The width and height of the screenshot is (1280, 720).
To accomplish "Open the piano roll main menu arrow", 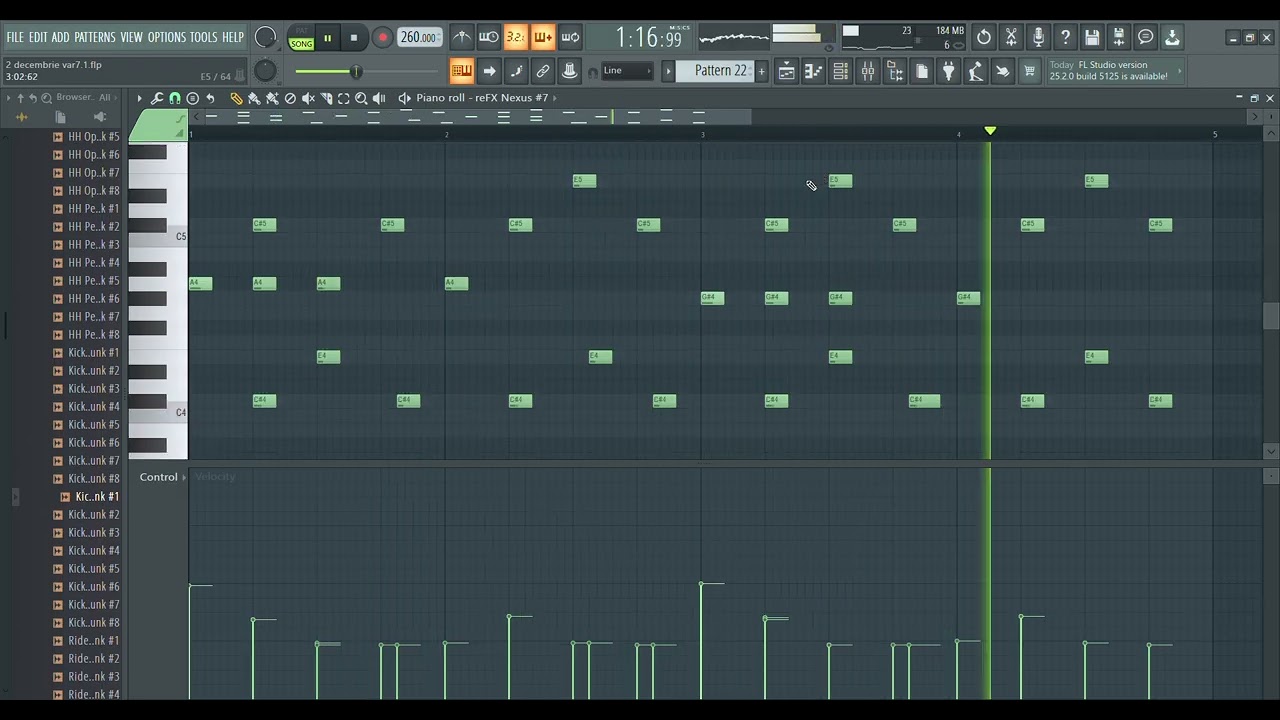I will [139, 98].
